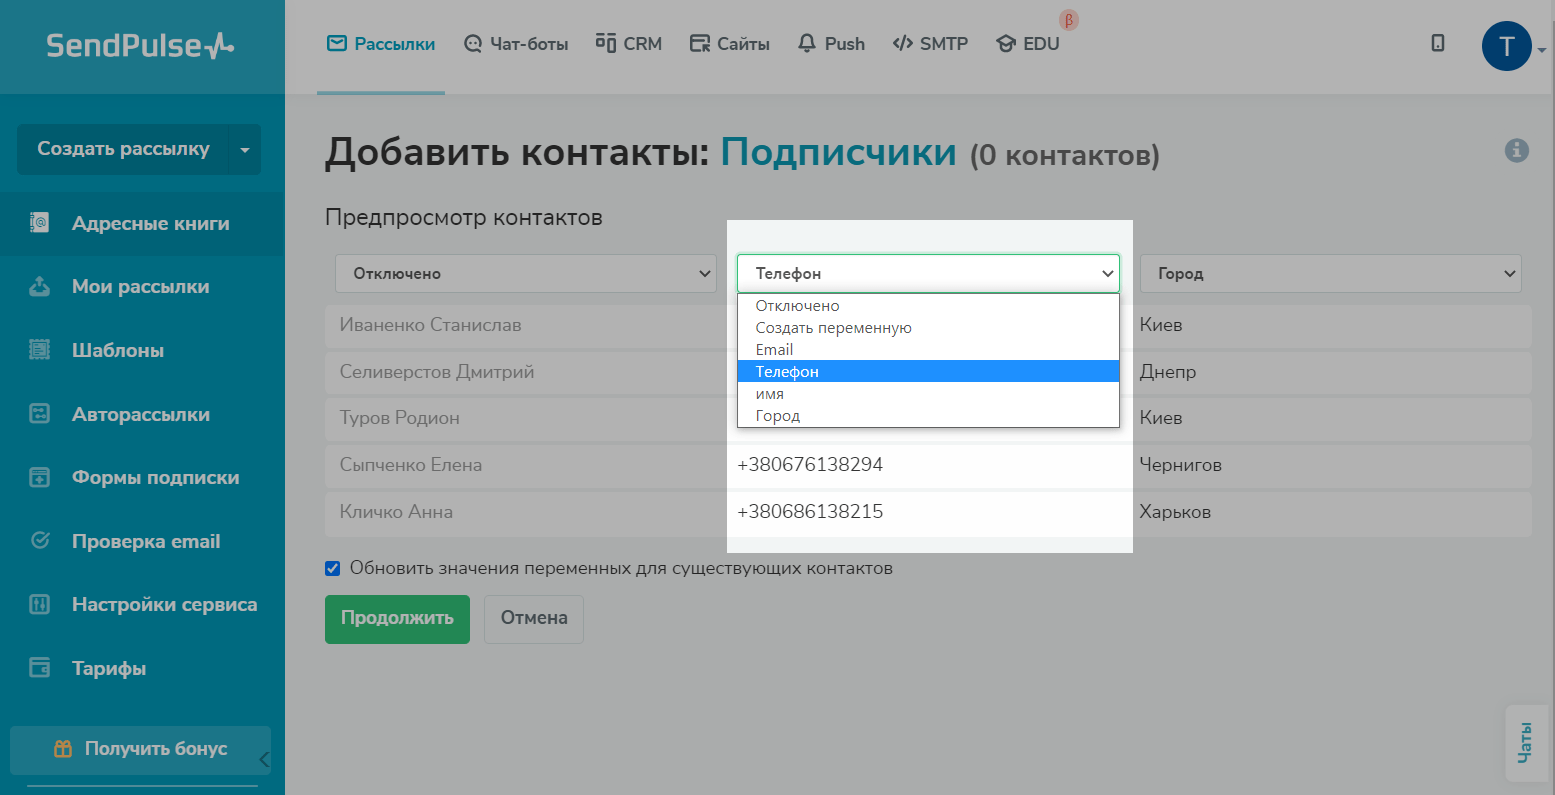
Task: Collapse the sidebar using the chevron arrow
Action: (264, 760)
